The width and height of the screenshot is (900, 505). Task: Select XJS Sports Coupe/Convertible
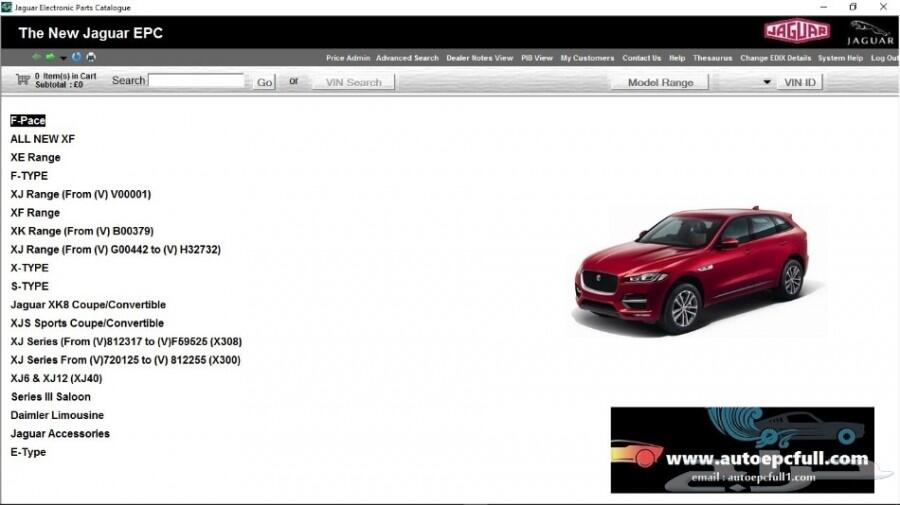[87, 323]
